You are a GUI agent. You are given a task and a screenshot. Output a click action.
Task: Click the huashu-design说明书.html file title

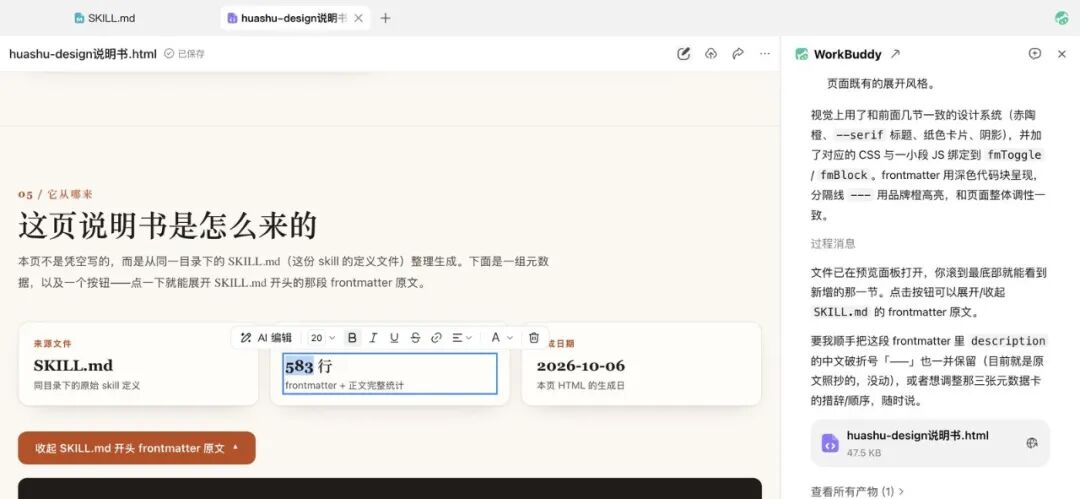tap(83, 54)
